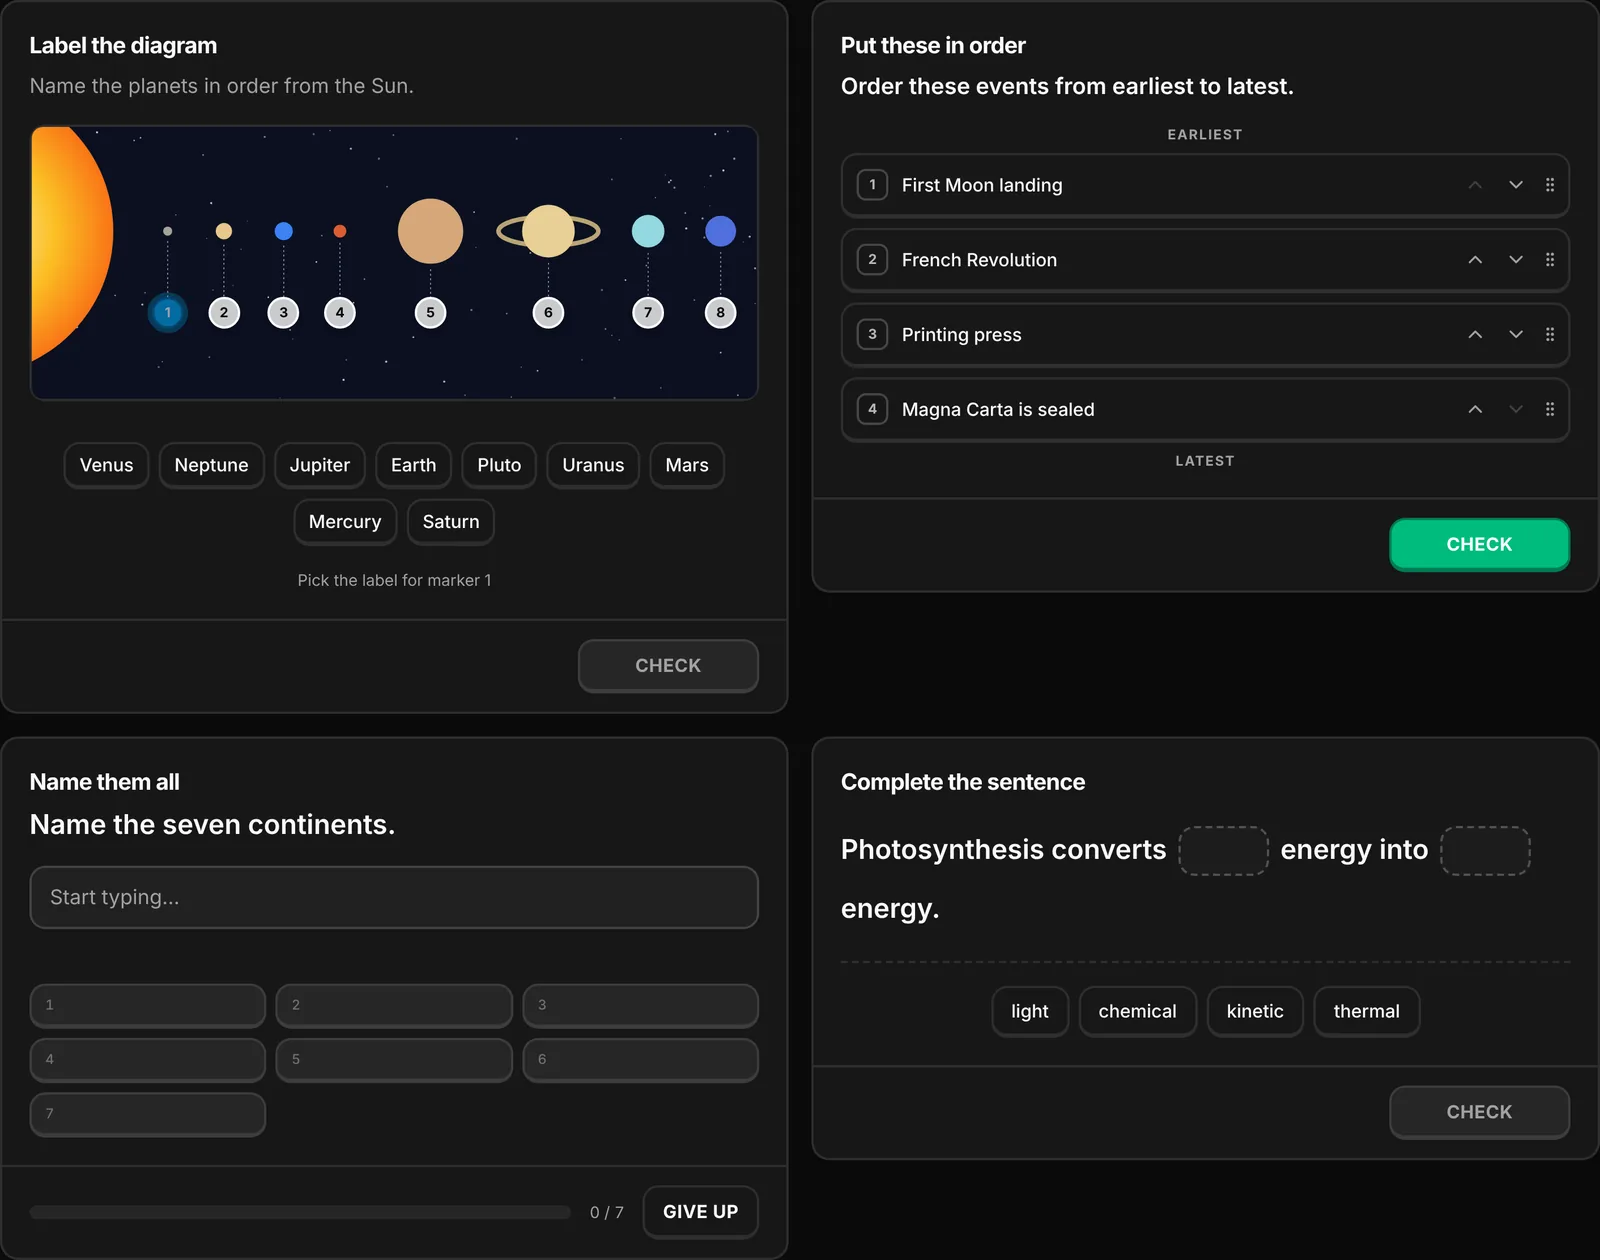Image resolution: width=1600 pixels, height=1260 pixels.
Task: Move First Moon landing down with chevron
Action: (1516, 185)
